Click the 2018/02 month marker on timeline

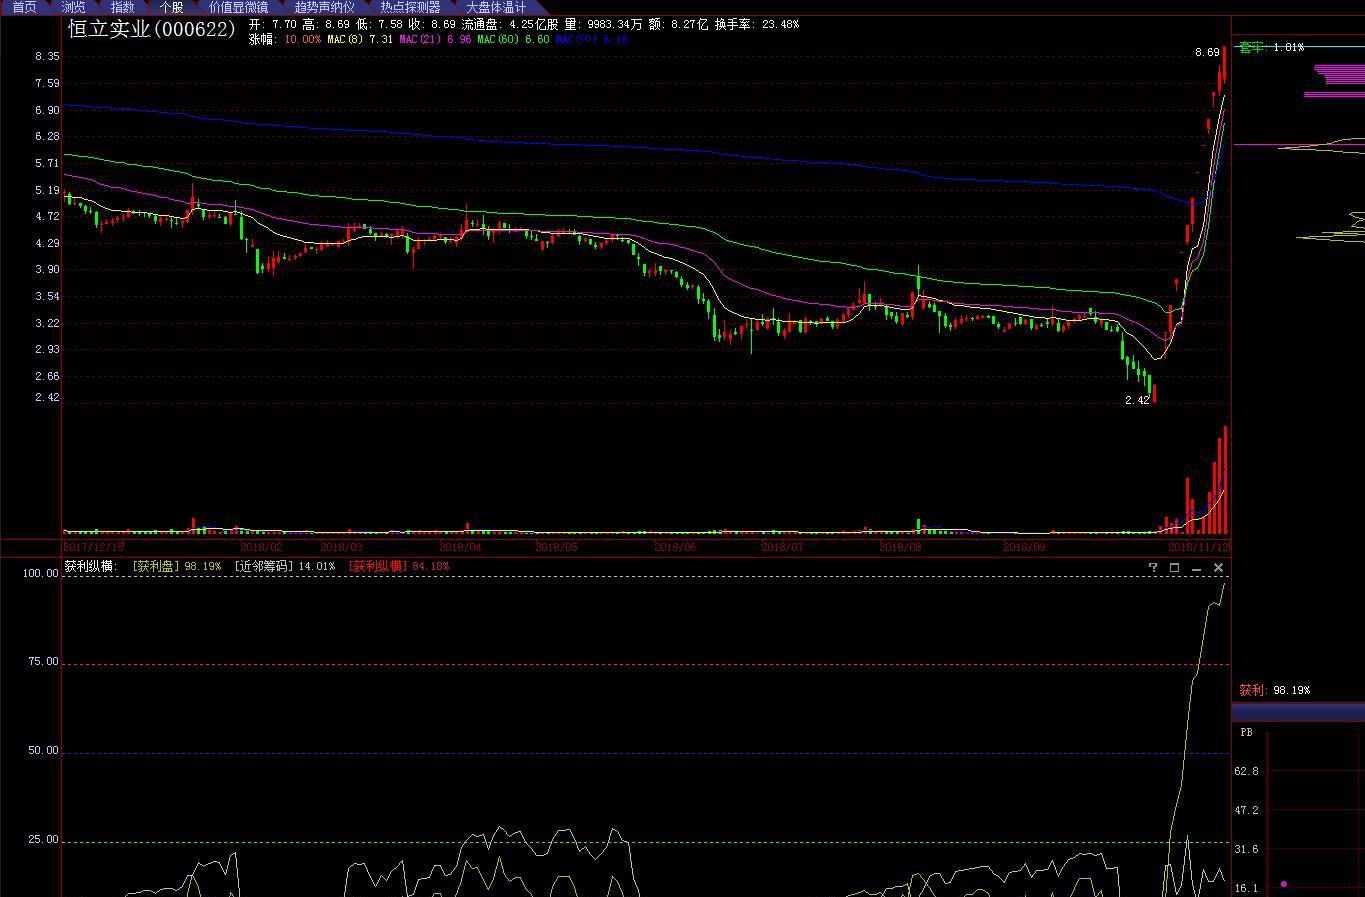pos(261,547)
